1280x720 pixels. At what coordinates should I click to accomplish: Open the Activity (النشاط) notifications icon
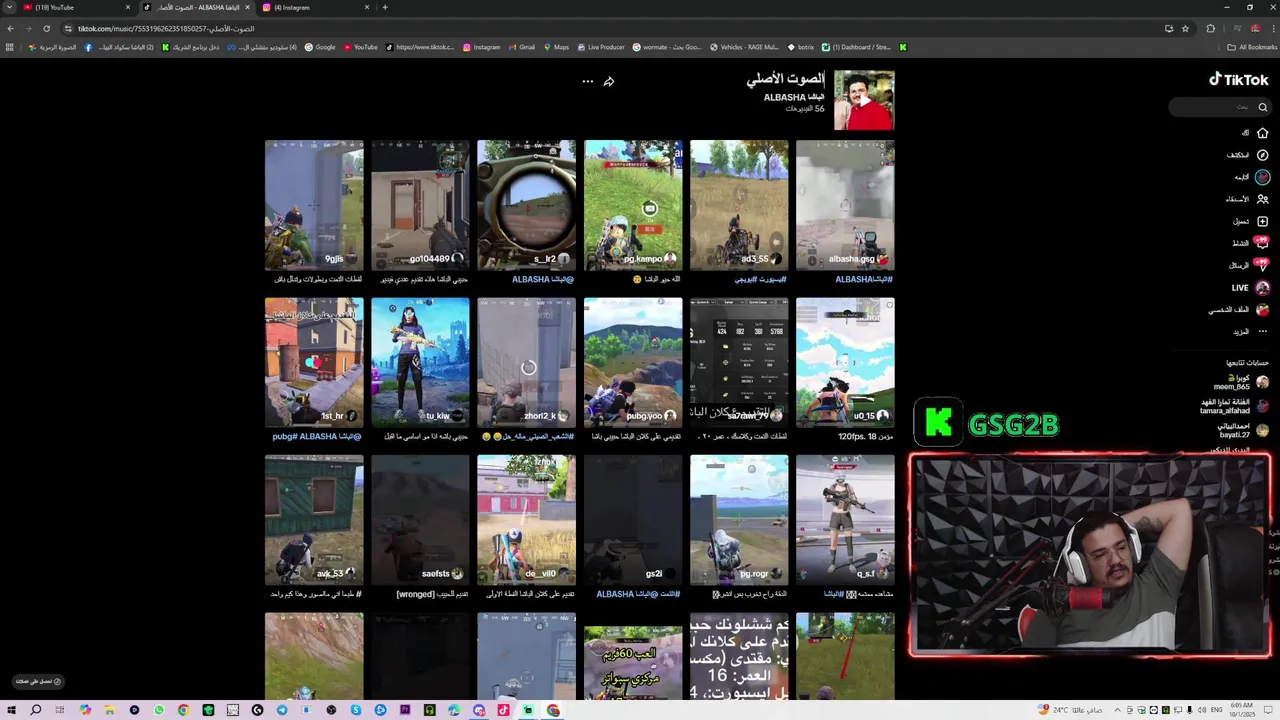point(1262,243)
